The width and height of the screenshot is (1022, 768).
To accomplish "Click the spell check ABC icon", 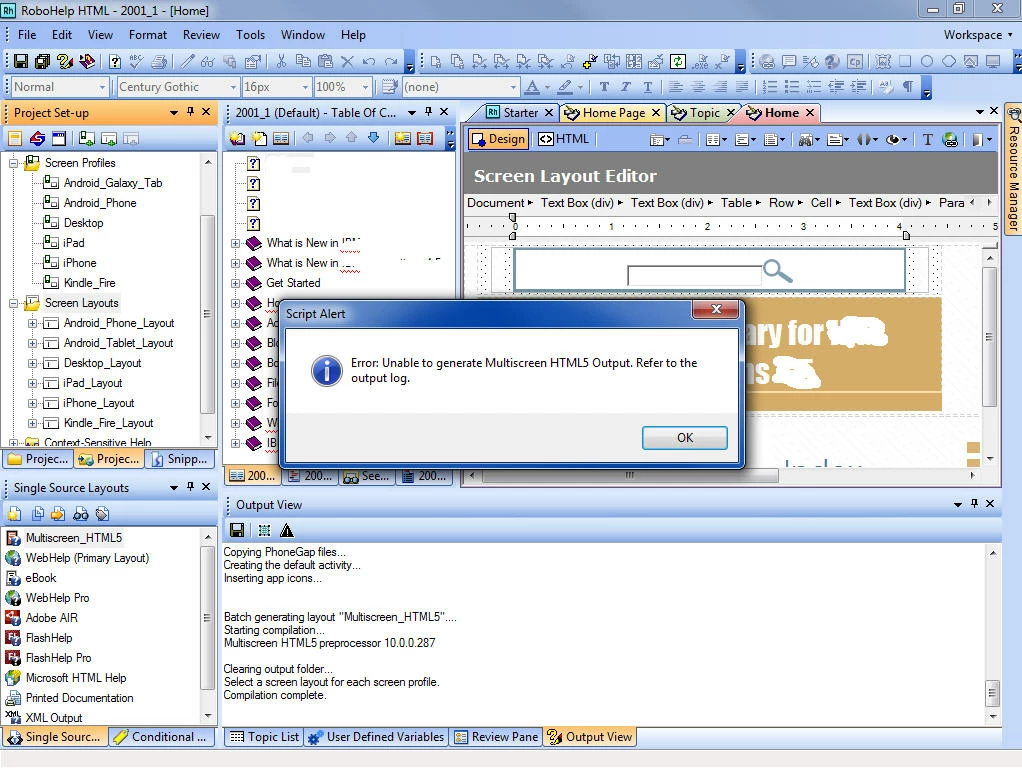I will [x=136, y=61].
